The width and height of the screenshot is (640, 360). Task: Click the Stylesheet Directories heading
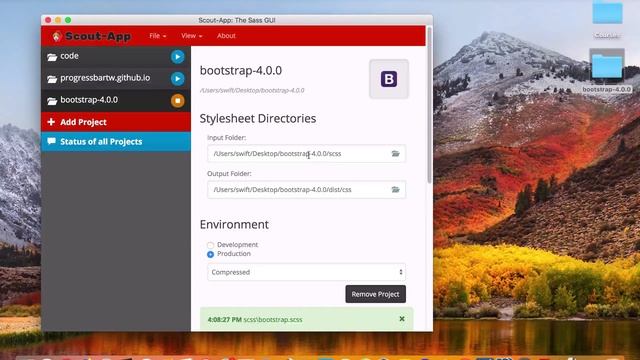[x=258, y=118]
